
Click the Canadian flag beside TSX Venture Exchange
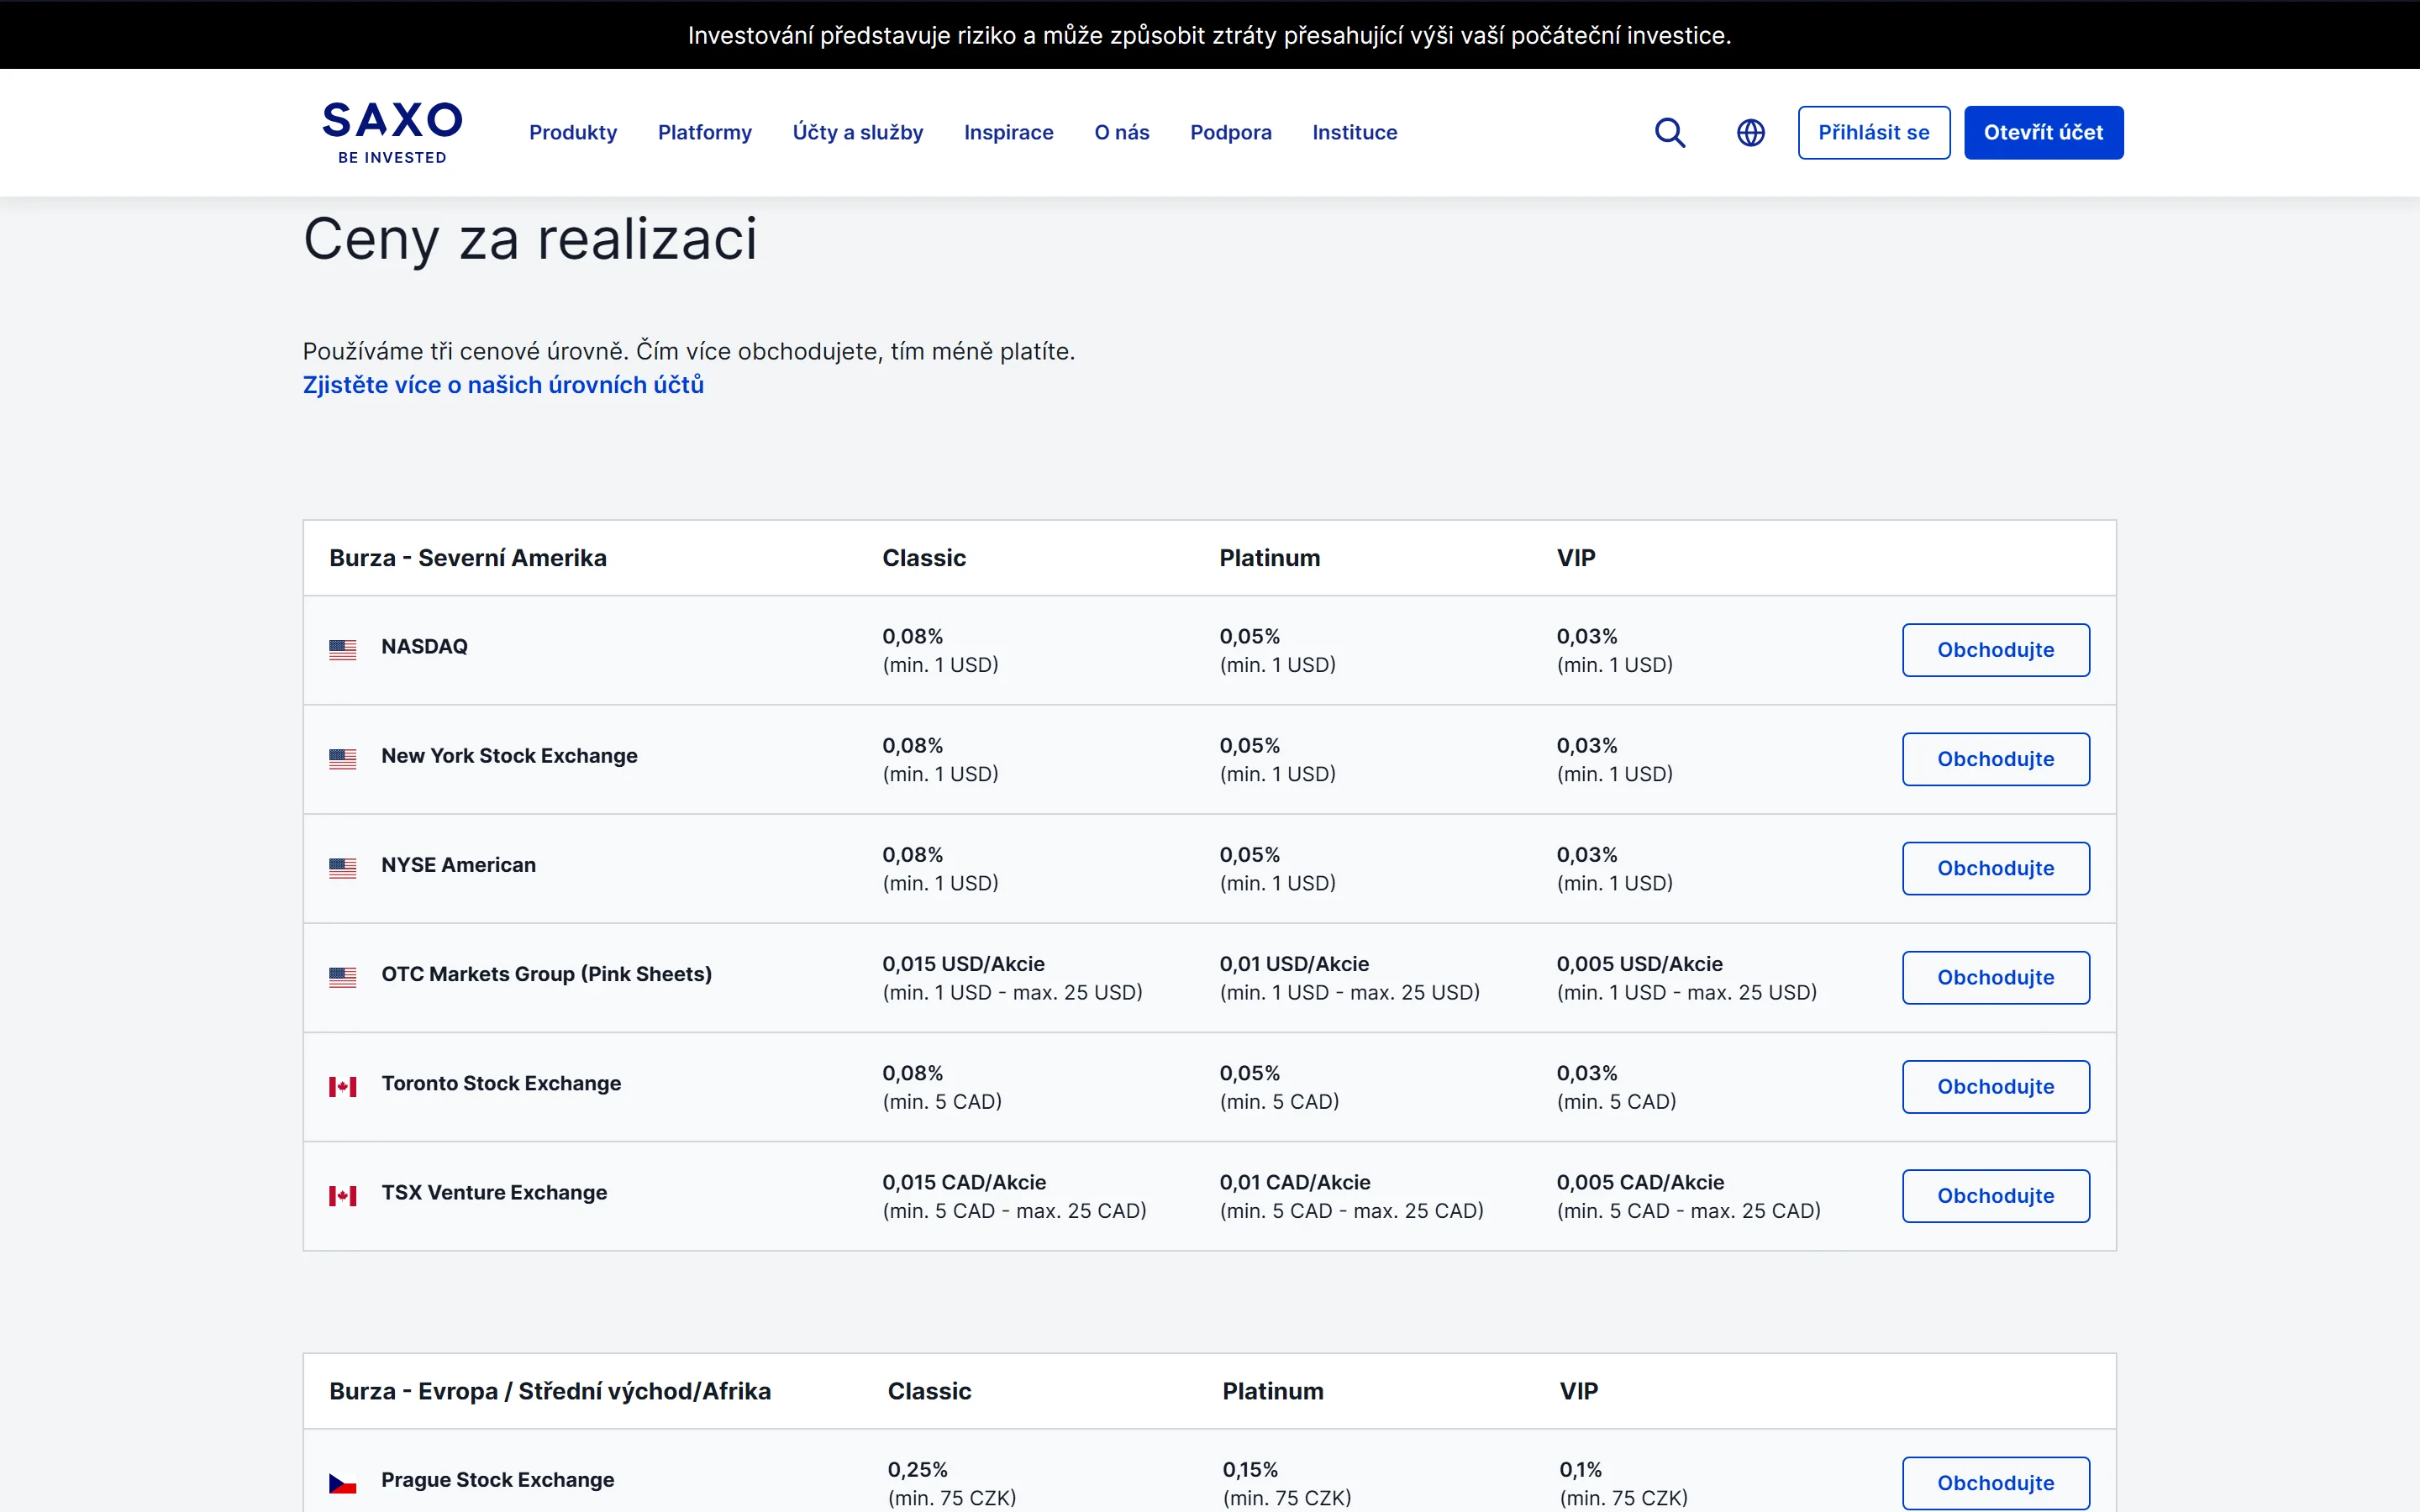click(343, 1195)
